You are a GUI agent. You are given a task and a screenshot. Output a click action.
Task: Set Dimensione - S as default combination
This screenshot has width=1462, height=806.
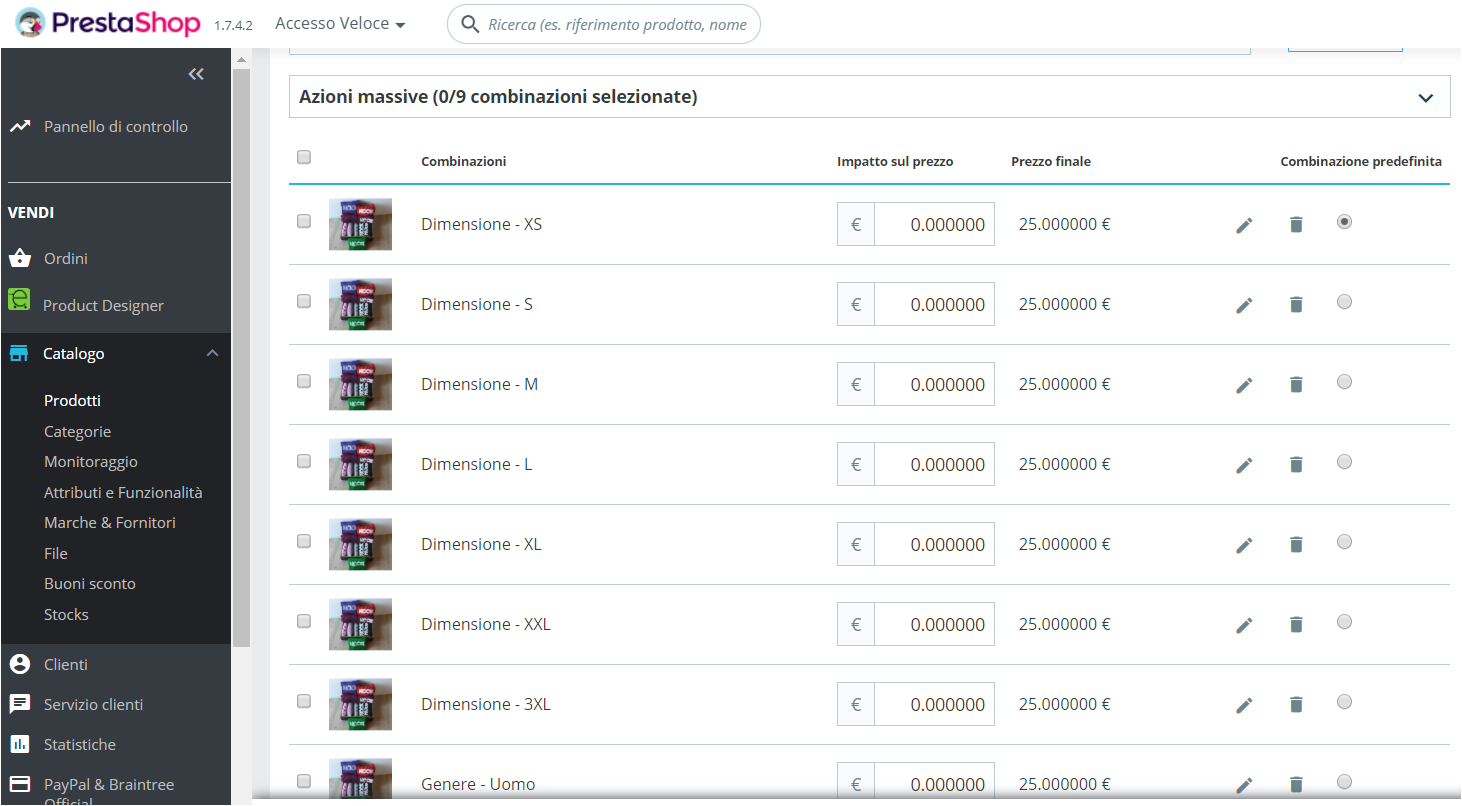[1344, 301]
